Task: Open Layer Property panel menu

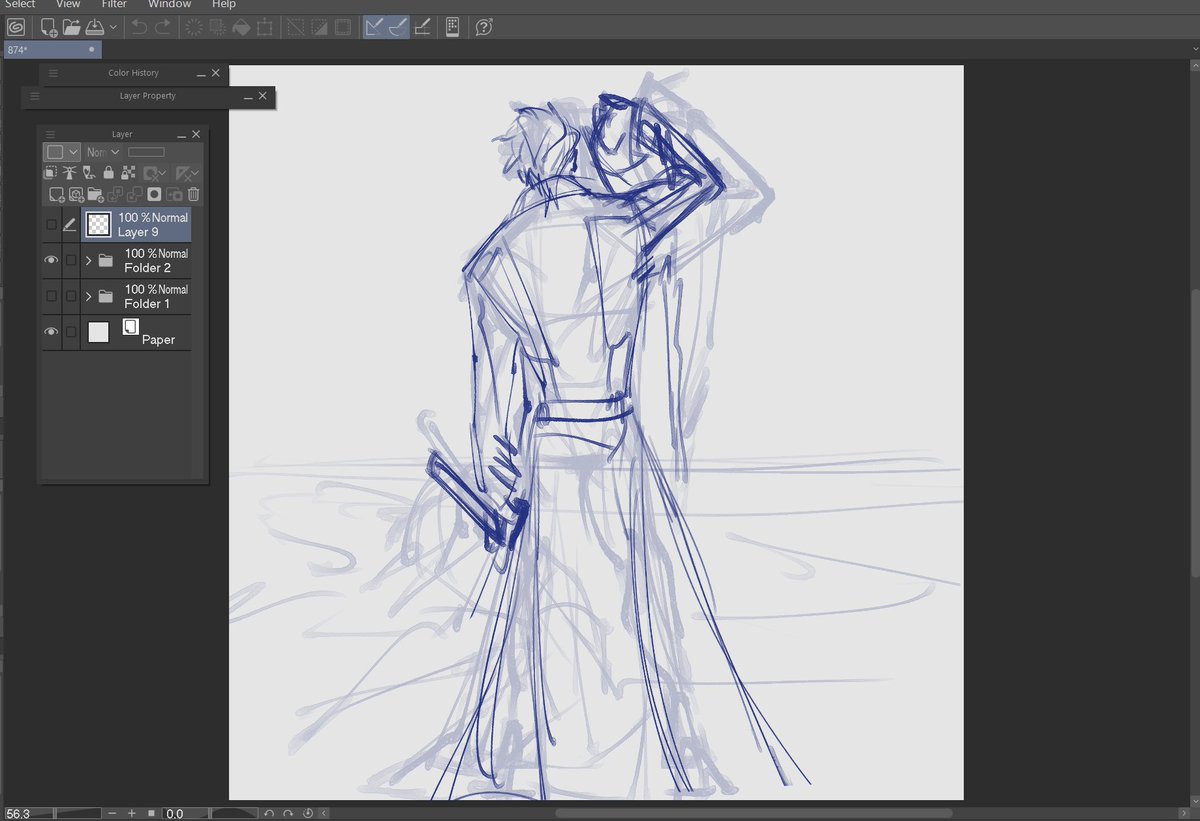Action: (35, 96)
